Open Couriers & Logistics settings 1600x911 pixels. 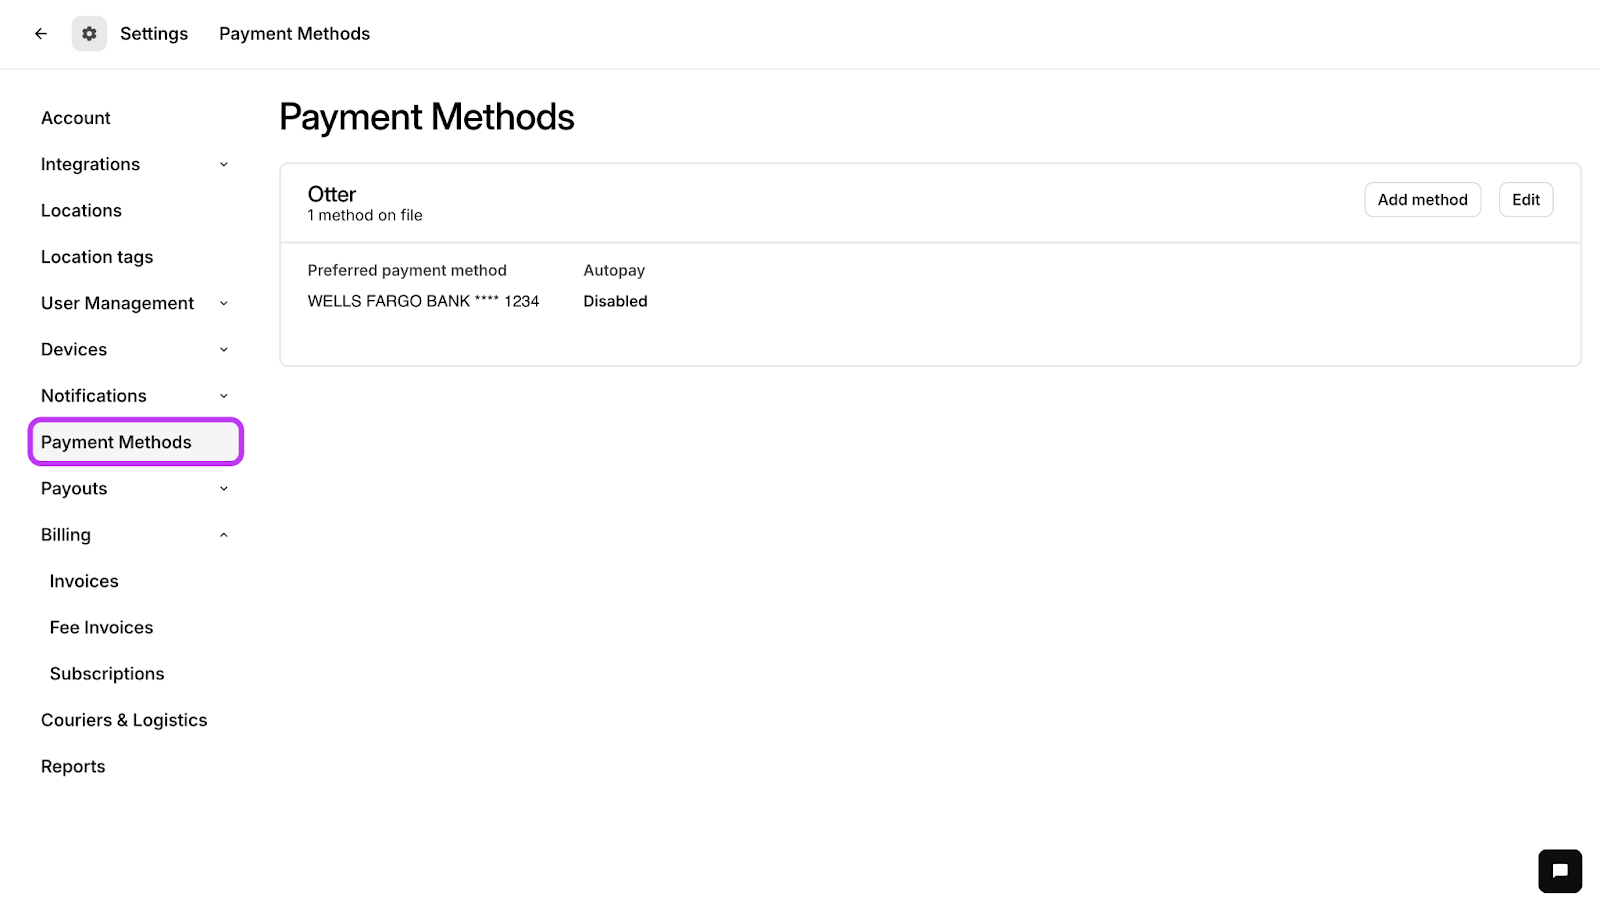click(x=124, y=720)
